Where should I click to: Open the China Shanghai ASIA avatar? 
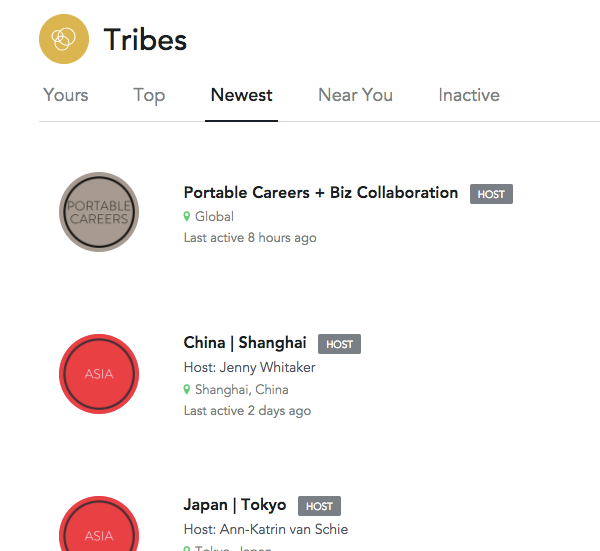(99, 374)
